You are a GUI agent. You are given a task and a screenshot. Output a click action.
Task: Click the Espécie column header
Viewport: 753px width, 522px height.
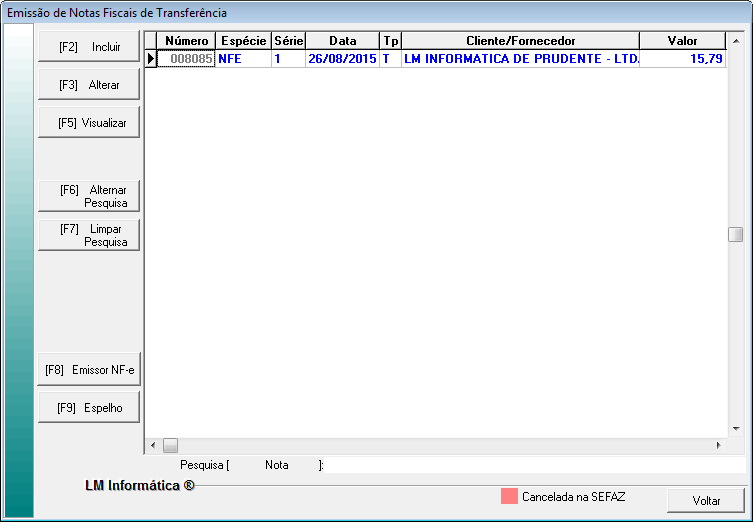243,41
